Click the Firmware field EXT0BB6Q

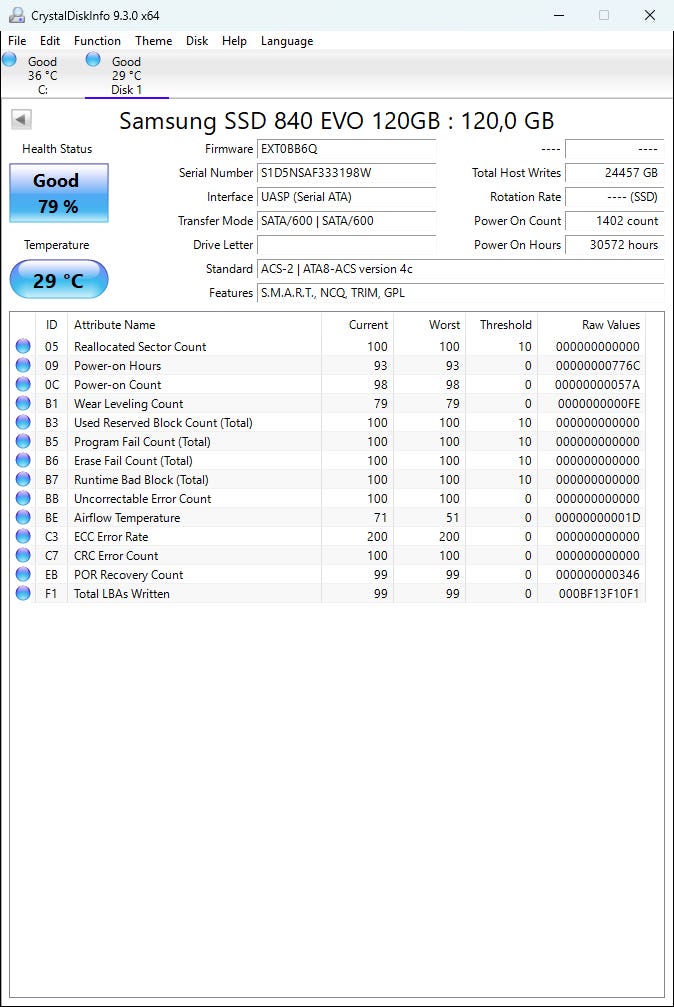[346, 149]
